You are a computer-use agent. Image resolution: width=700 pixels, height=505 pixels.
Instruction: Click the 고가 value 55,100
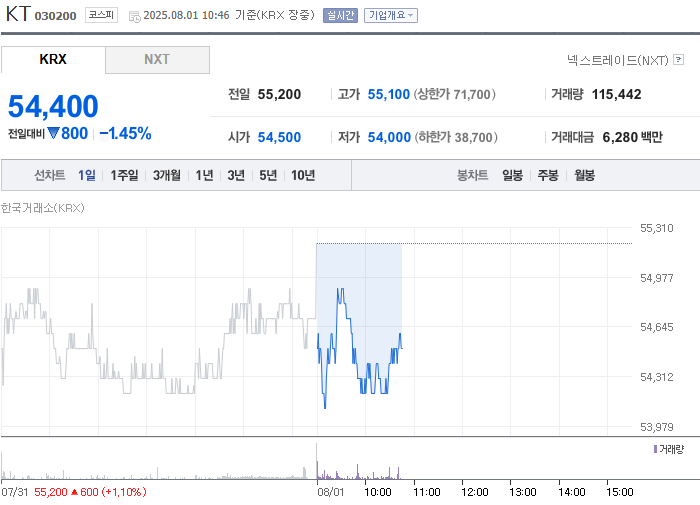coord(388,94)
